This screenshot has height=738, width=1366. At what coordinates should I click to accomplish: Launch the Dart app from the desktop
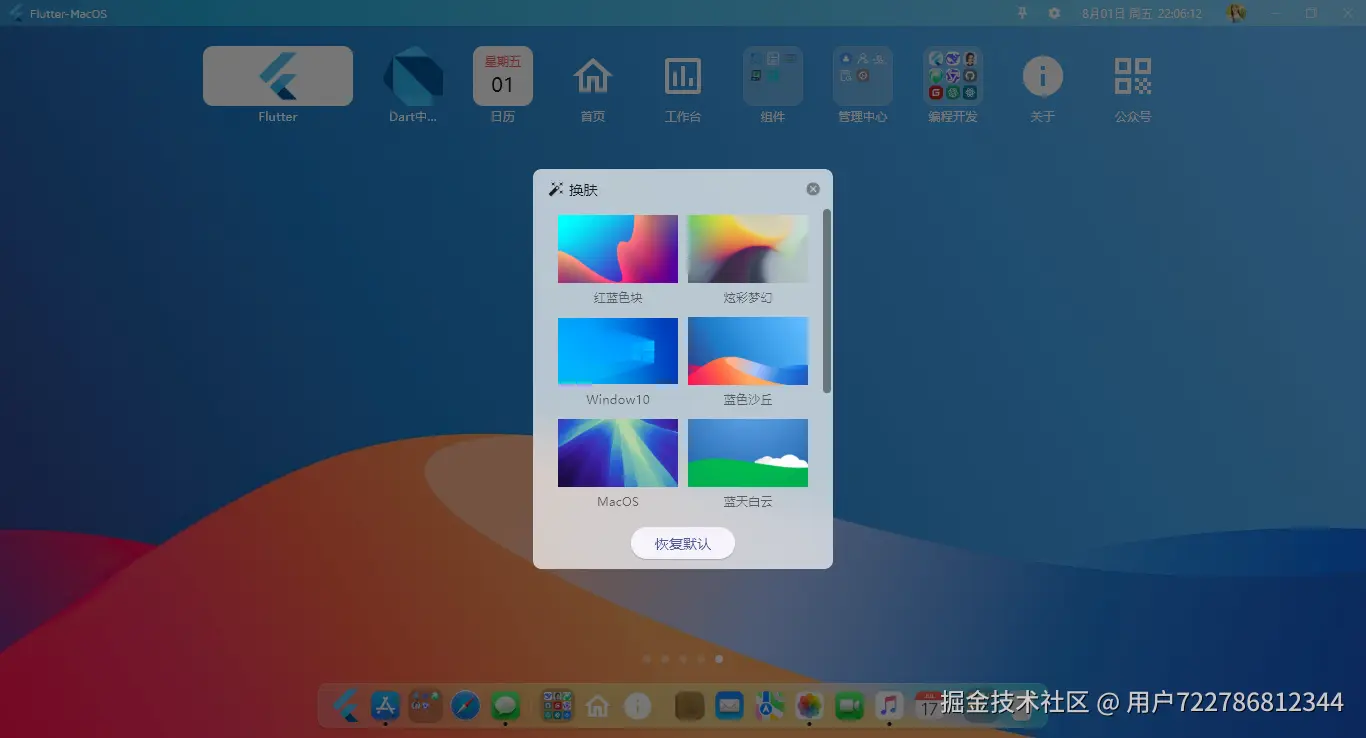[413, 75]
